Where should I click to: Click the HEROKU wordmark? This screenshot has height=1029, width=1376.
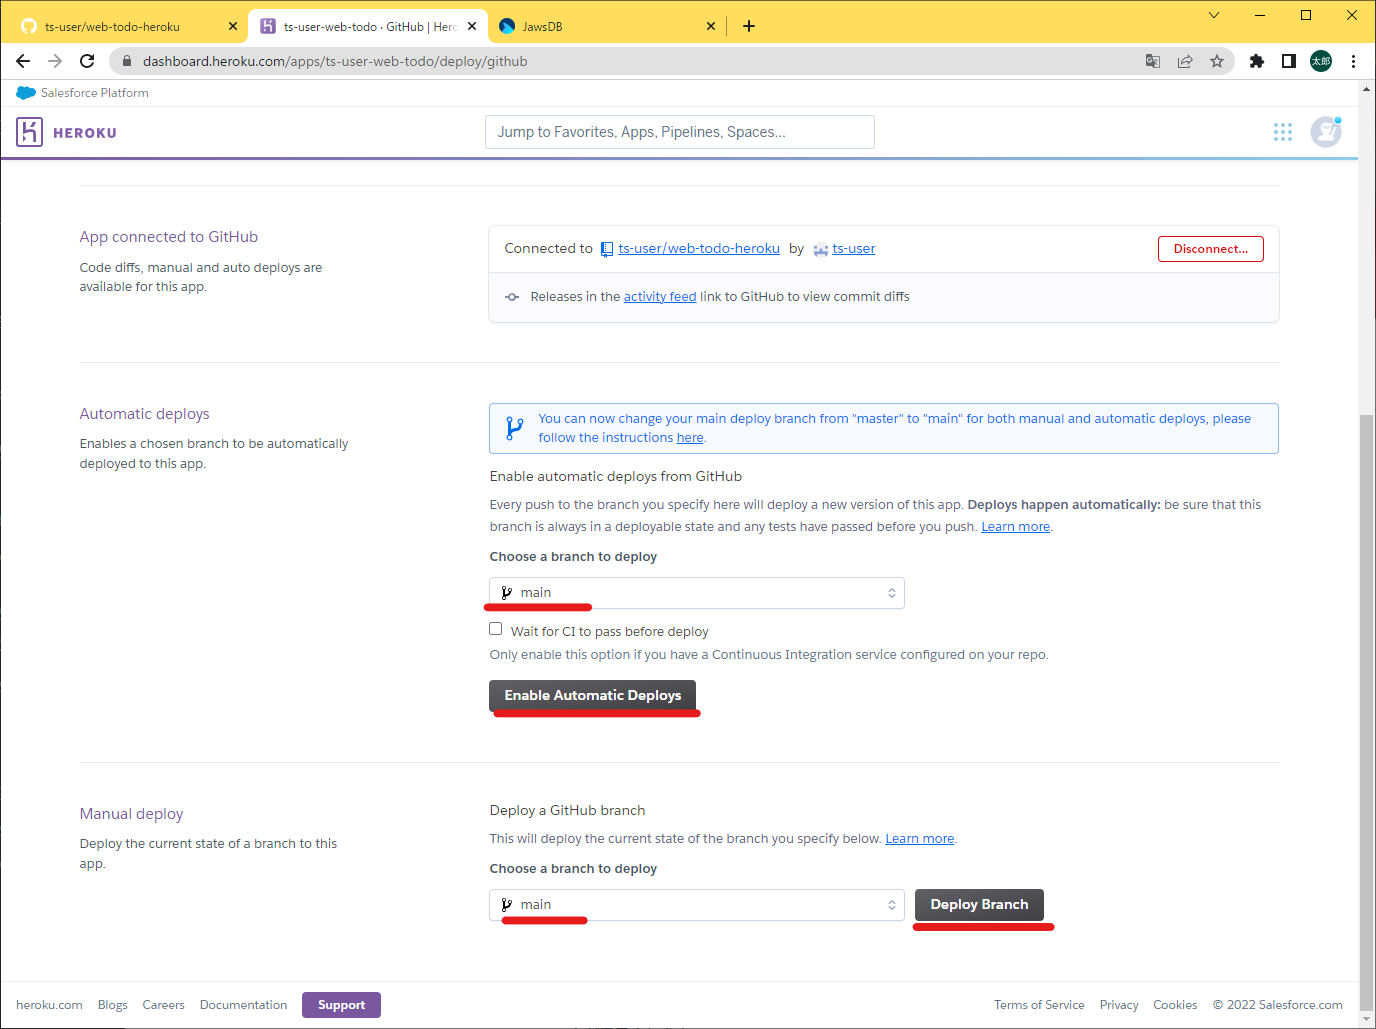pos(85,133)
